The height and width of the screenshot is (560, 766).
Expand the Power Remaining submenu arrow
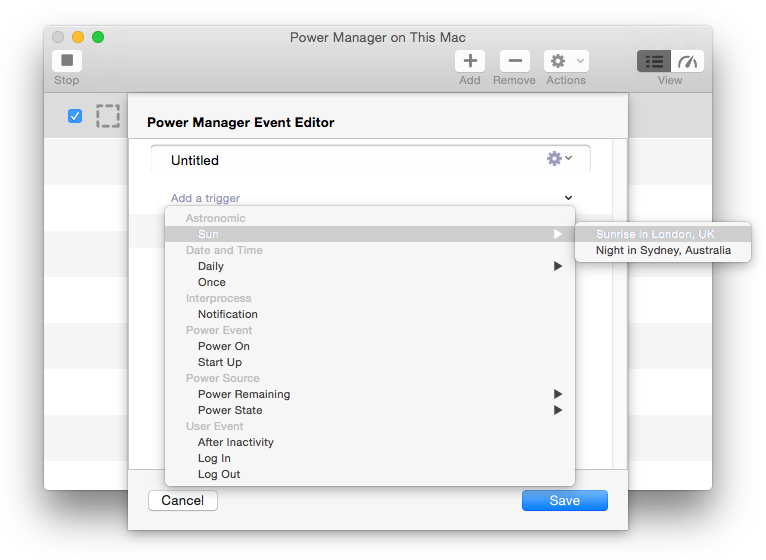point(557,394)
